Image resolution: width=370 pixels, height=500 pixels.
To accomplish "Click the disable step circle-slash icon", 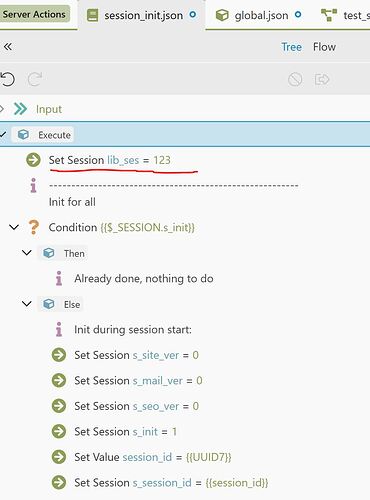I will (295, 80).
